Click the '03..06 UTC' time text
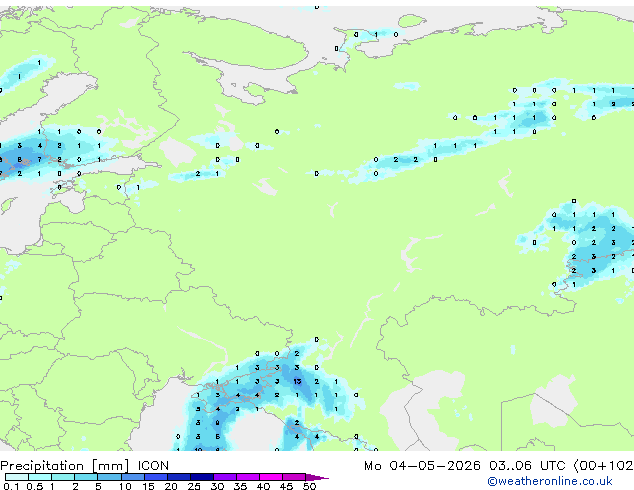 [x=527, y=466]
